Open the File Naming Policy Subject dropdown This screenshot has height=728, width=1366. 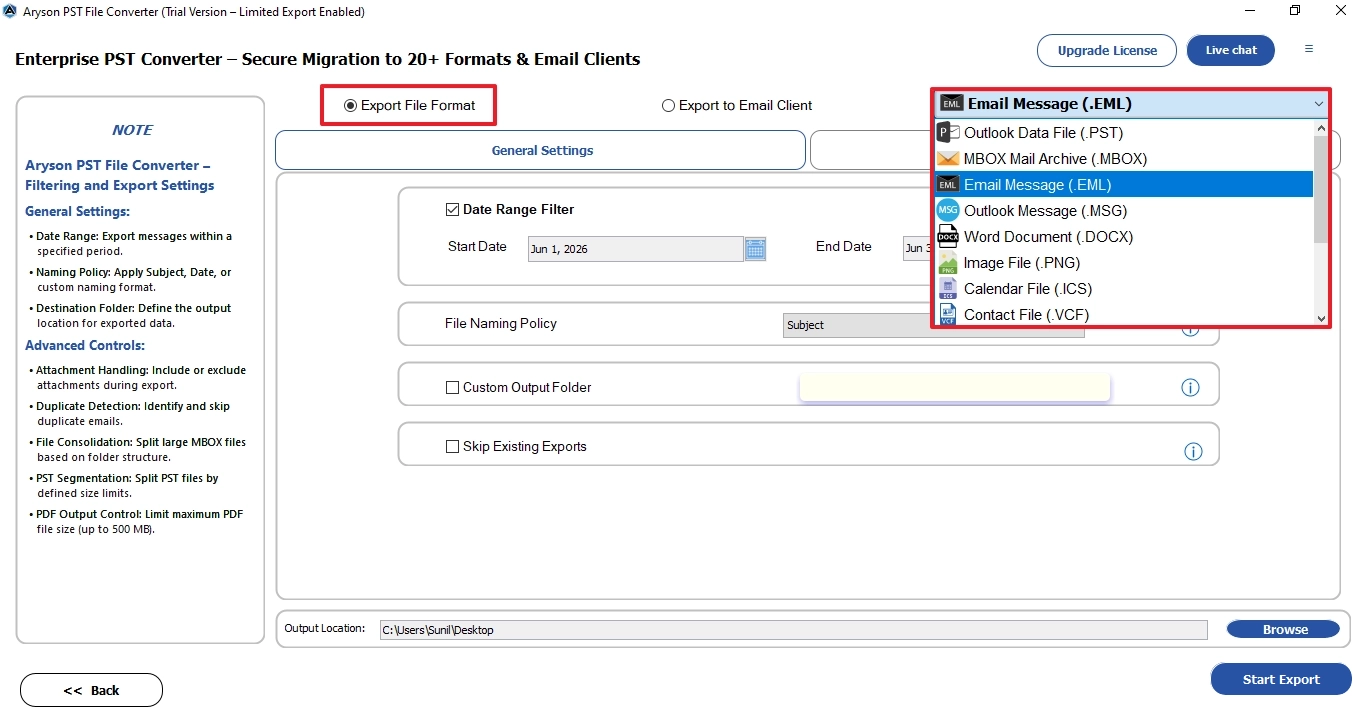coord(933,325)
